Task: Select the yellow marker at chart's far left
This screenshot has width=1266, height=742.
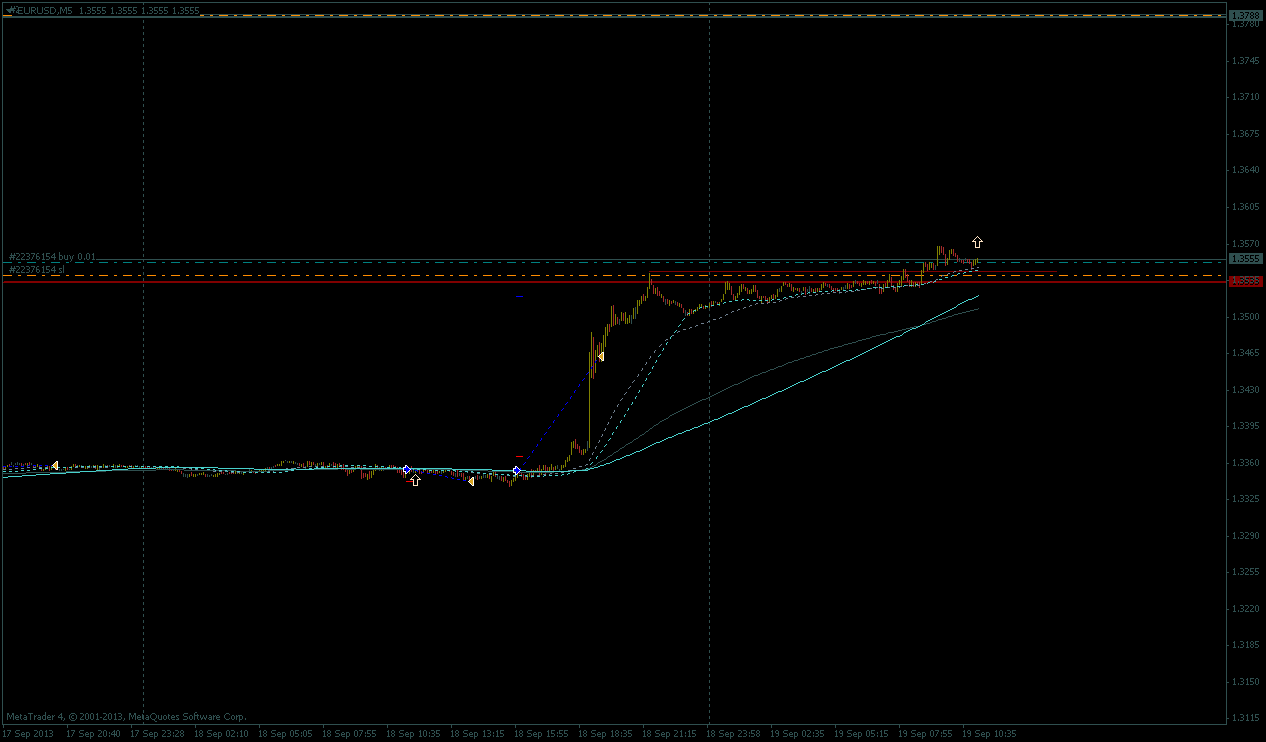Action: [x=55, y=465]
